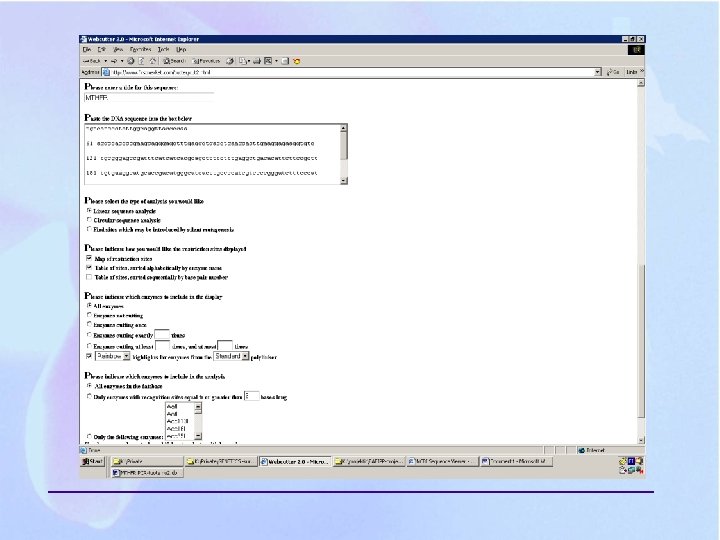Open the Back button history dropdown arrow
This screenshot has width=720, height=540.
click(106, 61)
